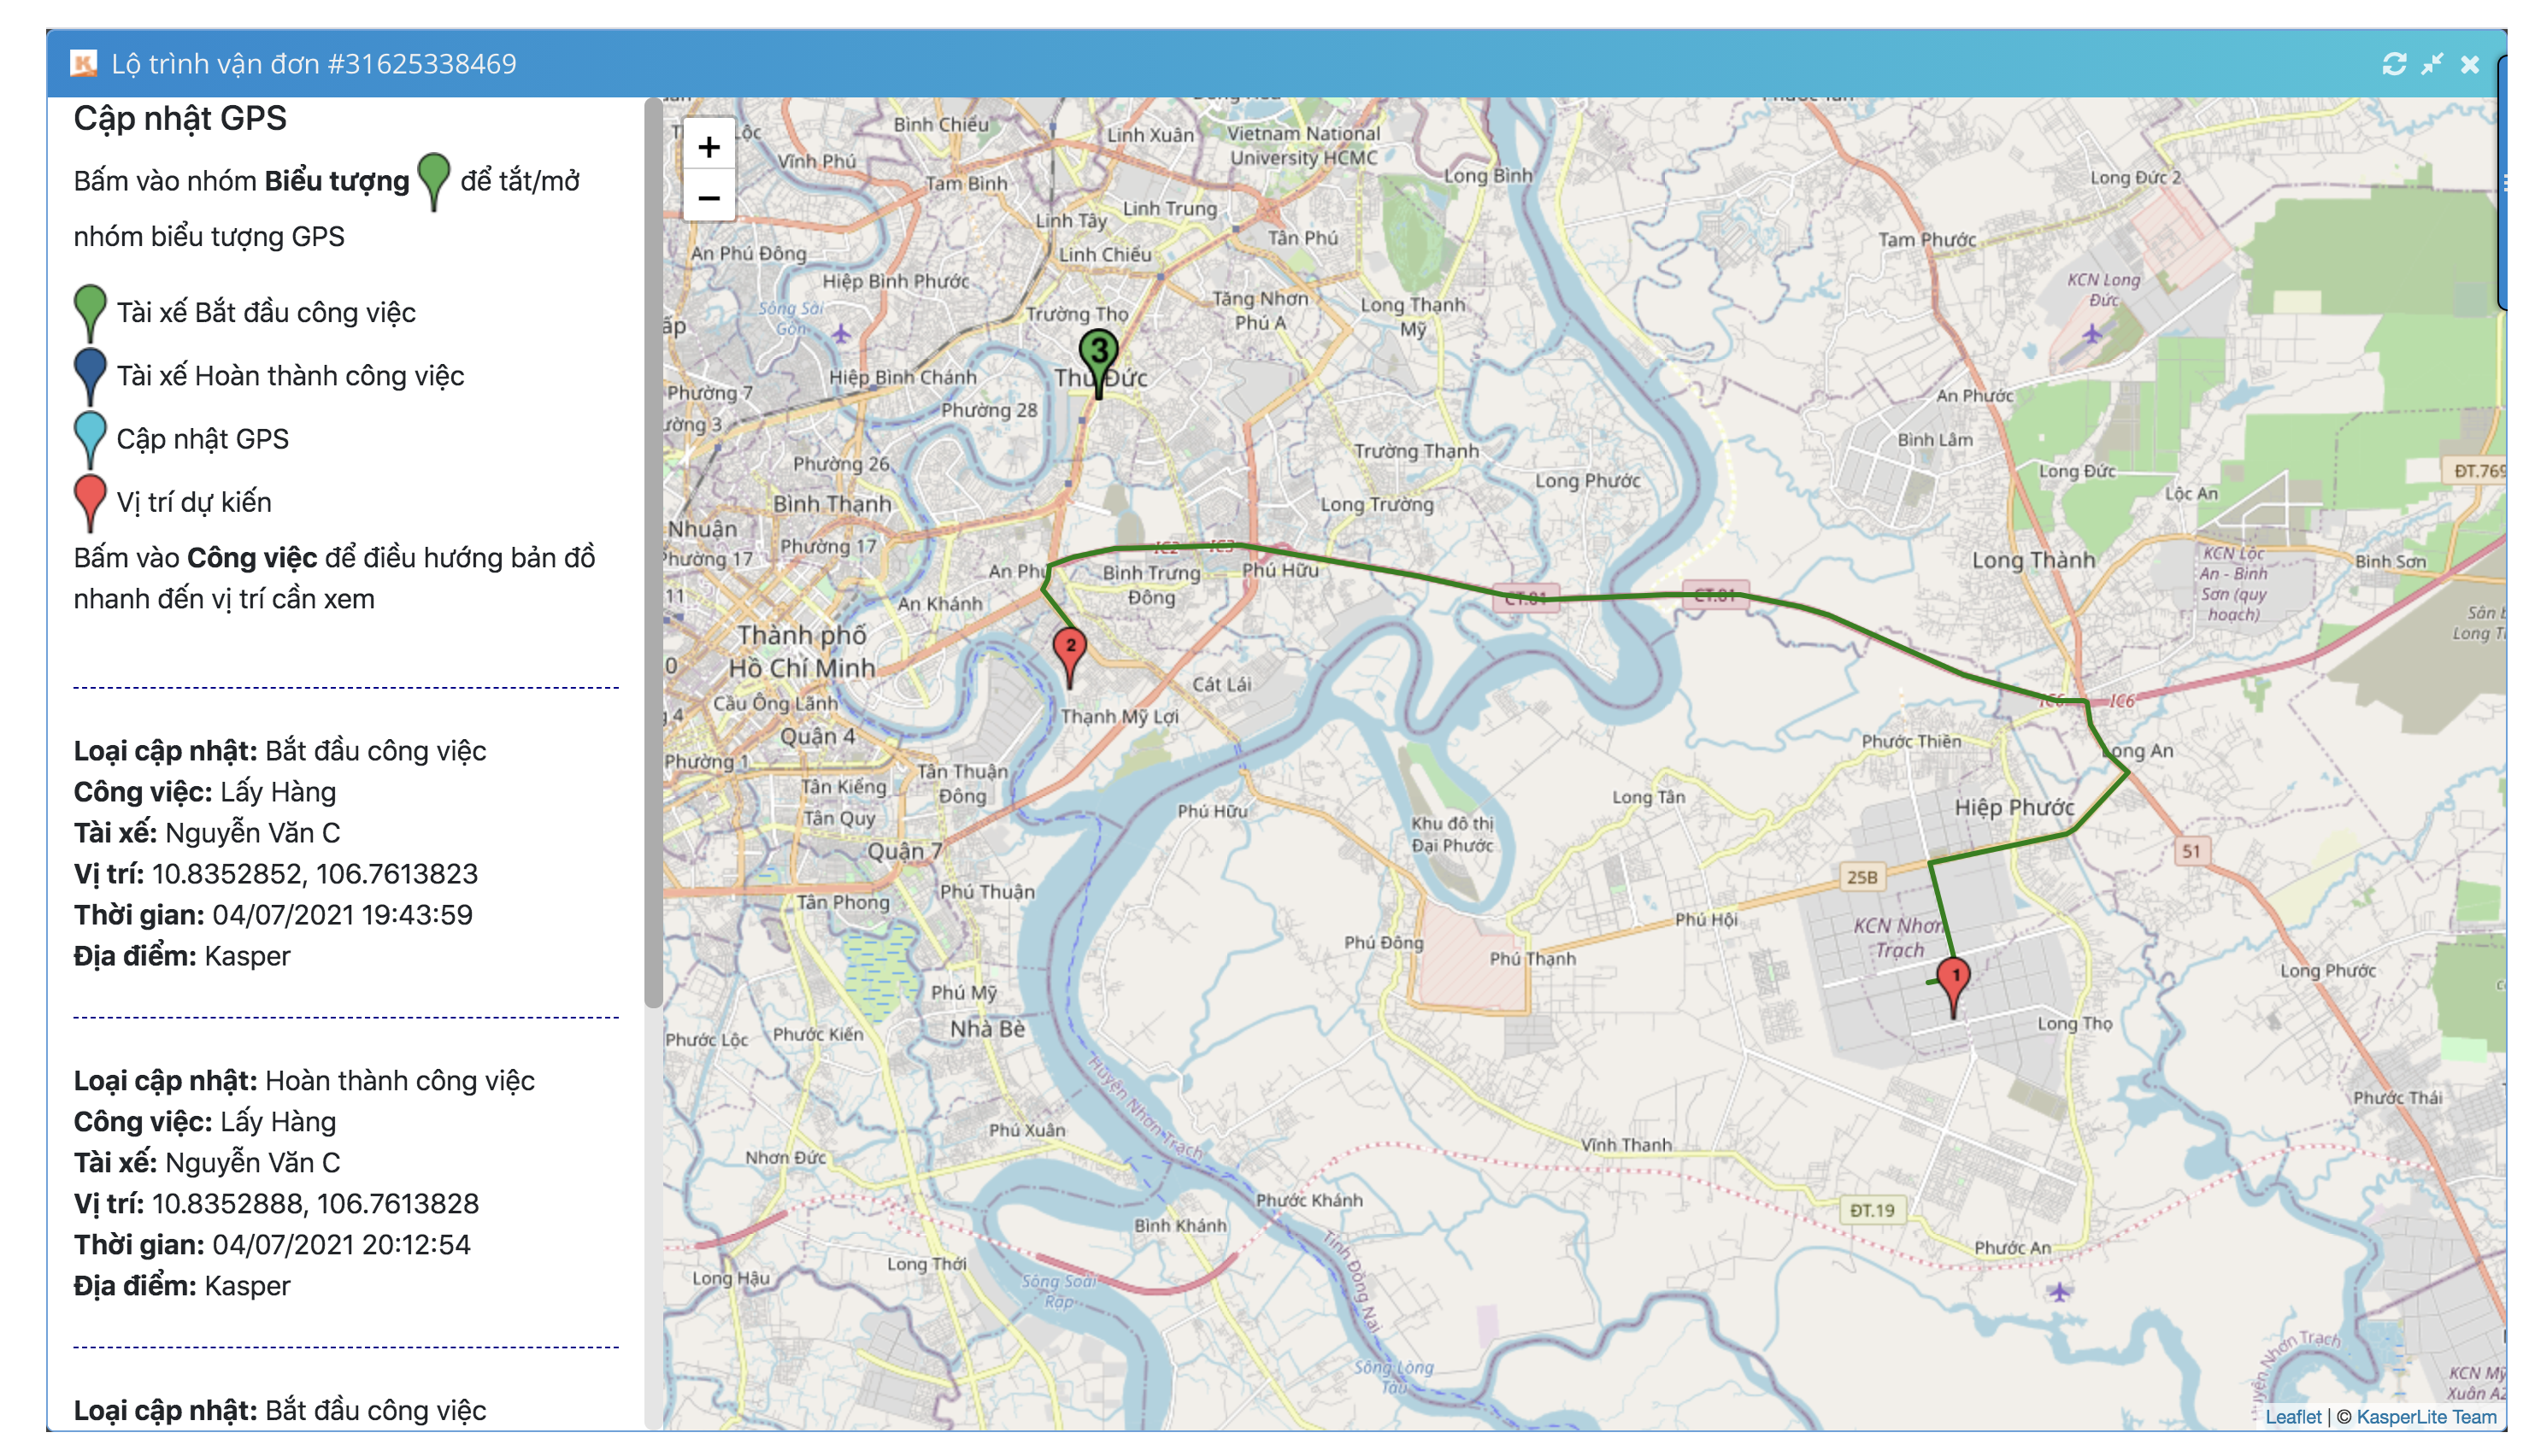Close the shipment route dialog
This screenshot has height=1456, width=2535.
click(x=2470, y=64)
